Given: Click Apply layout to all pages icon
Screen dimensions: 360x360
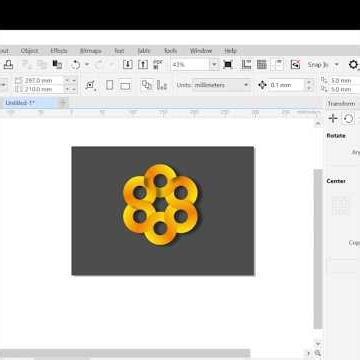Looking at the screenshot, I should [x=147, y=85].
